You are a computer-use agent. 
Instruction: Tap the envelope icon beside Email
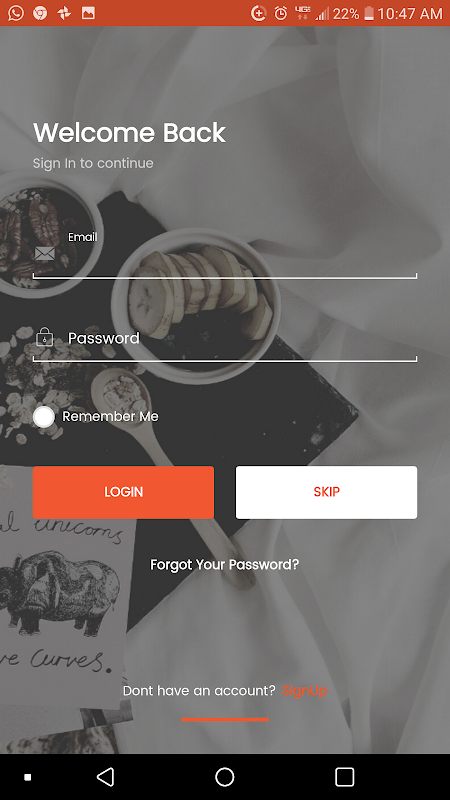(x=44, y=253)
